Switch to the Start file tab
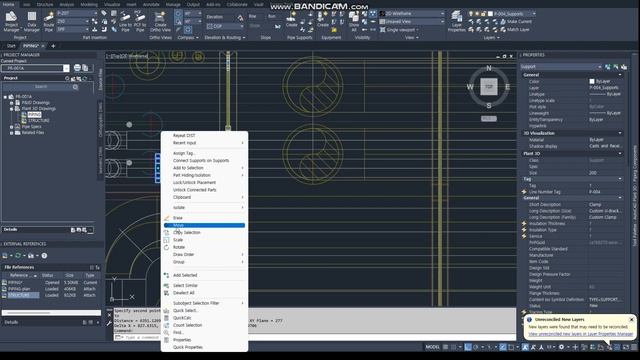This screenshot has height=360, width=640. [x=11, y=46]
